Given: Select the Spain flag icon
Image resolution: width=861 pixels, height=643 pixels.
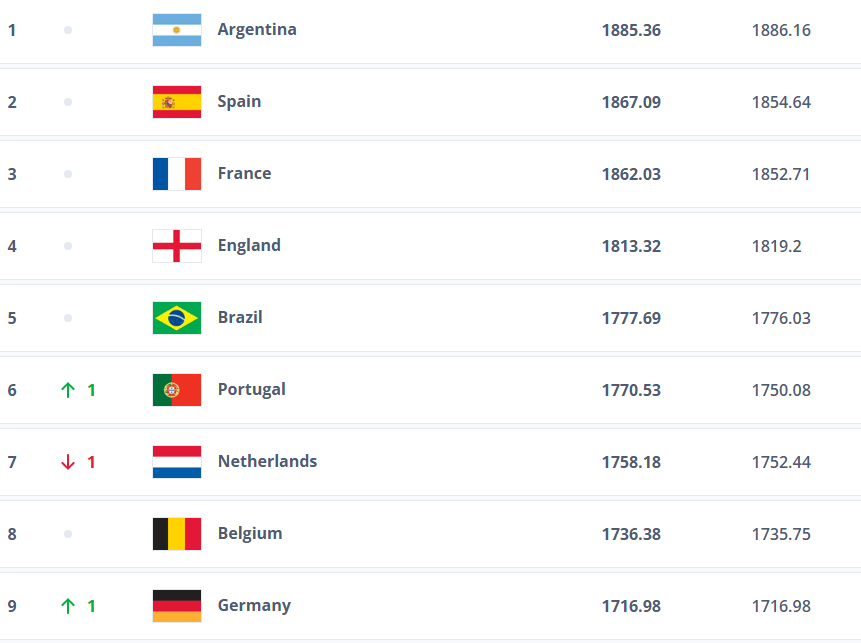Looking at the screenshot, I should 176,101.
